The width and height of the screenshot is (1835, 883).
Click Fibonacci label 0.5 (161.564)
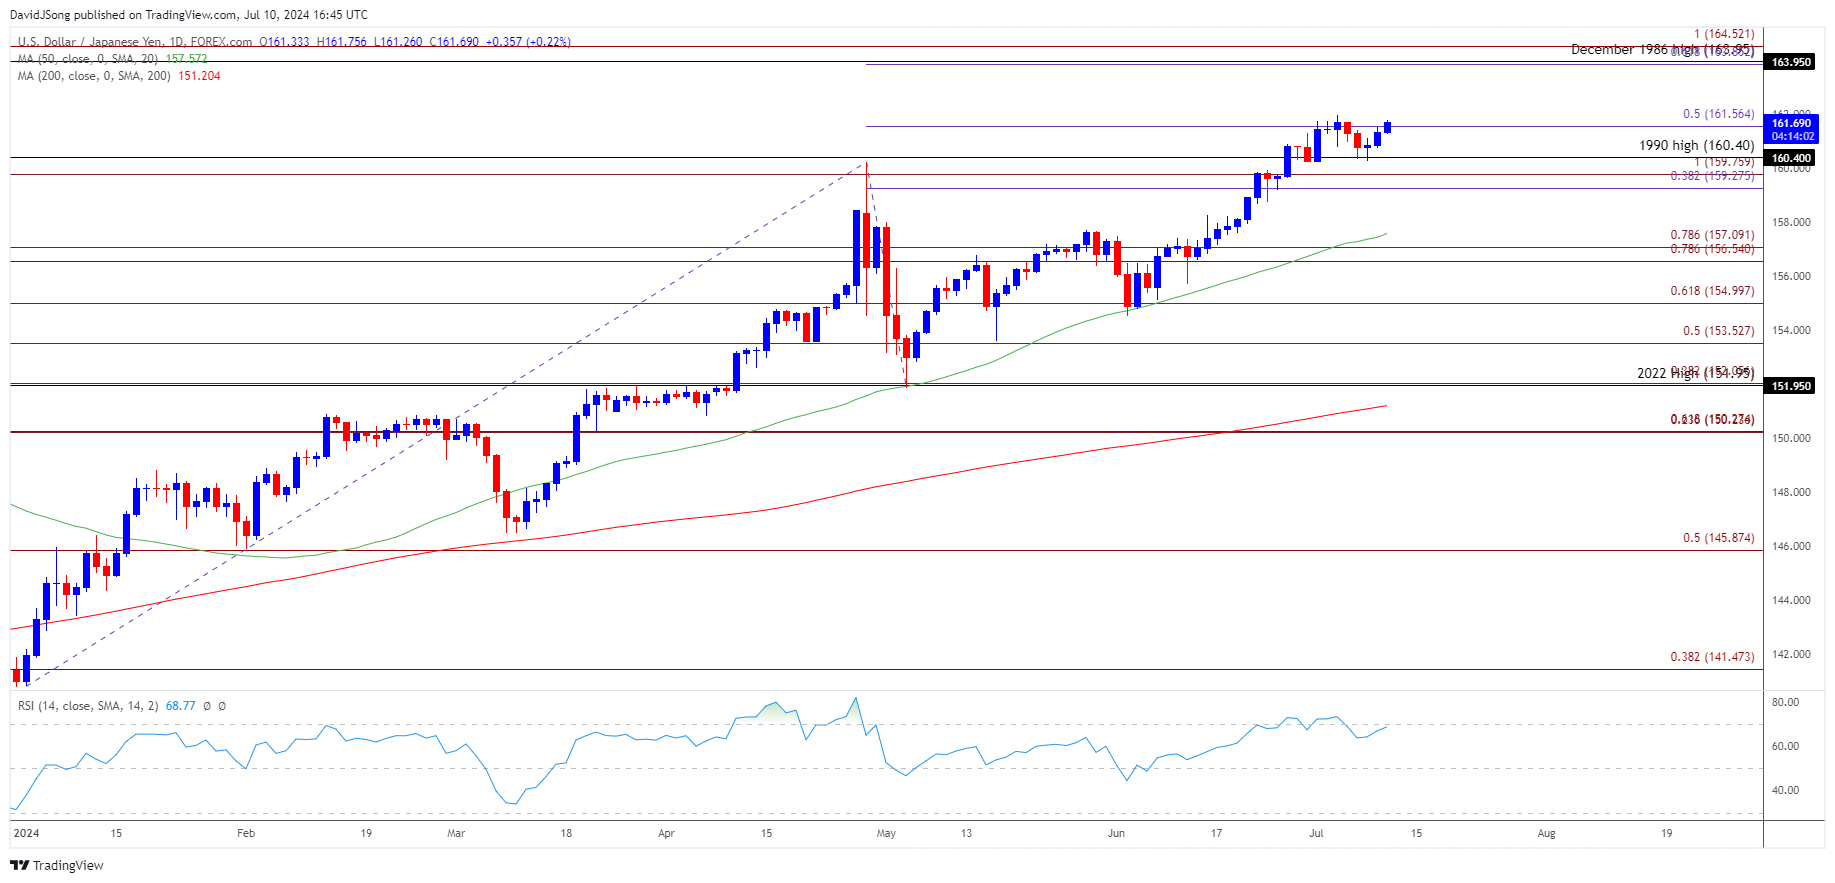point(1718,114)
